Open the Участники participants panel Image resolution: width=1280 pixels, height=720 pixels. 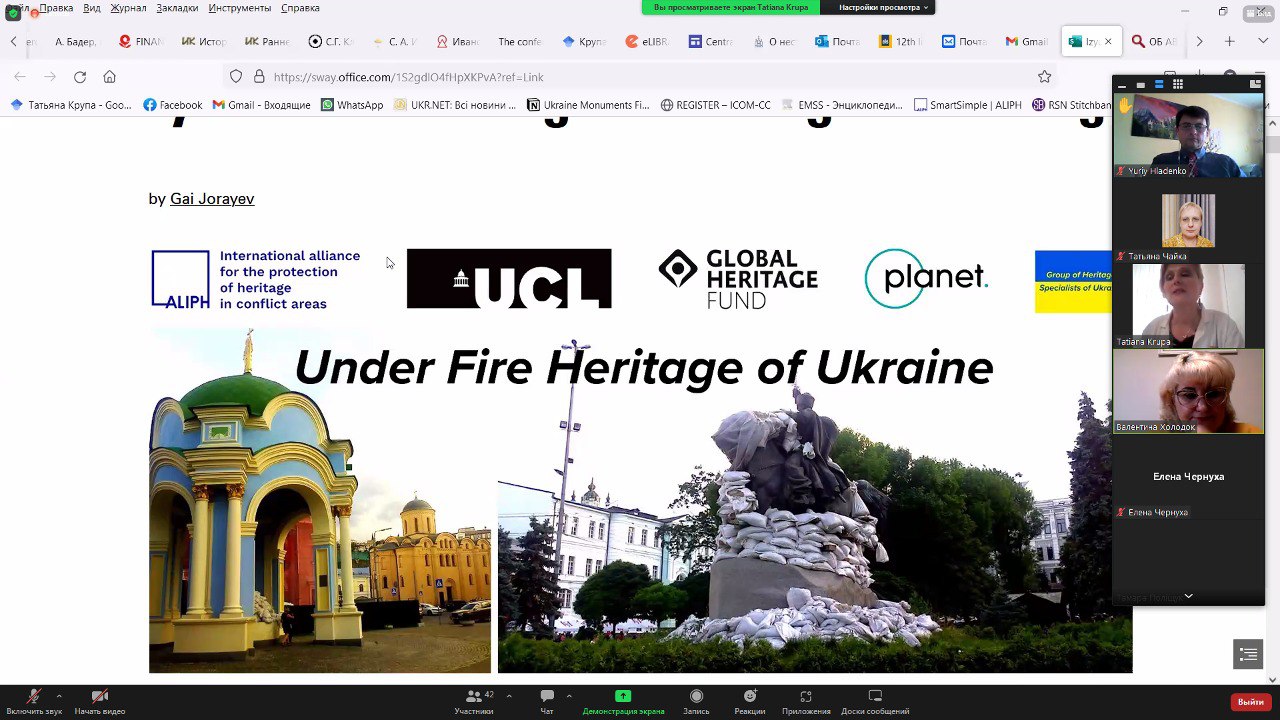click(474, 701)
